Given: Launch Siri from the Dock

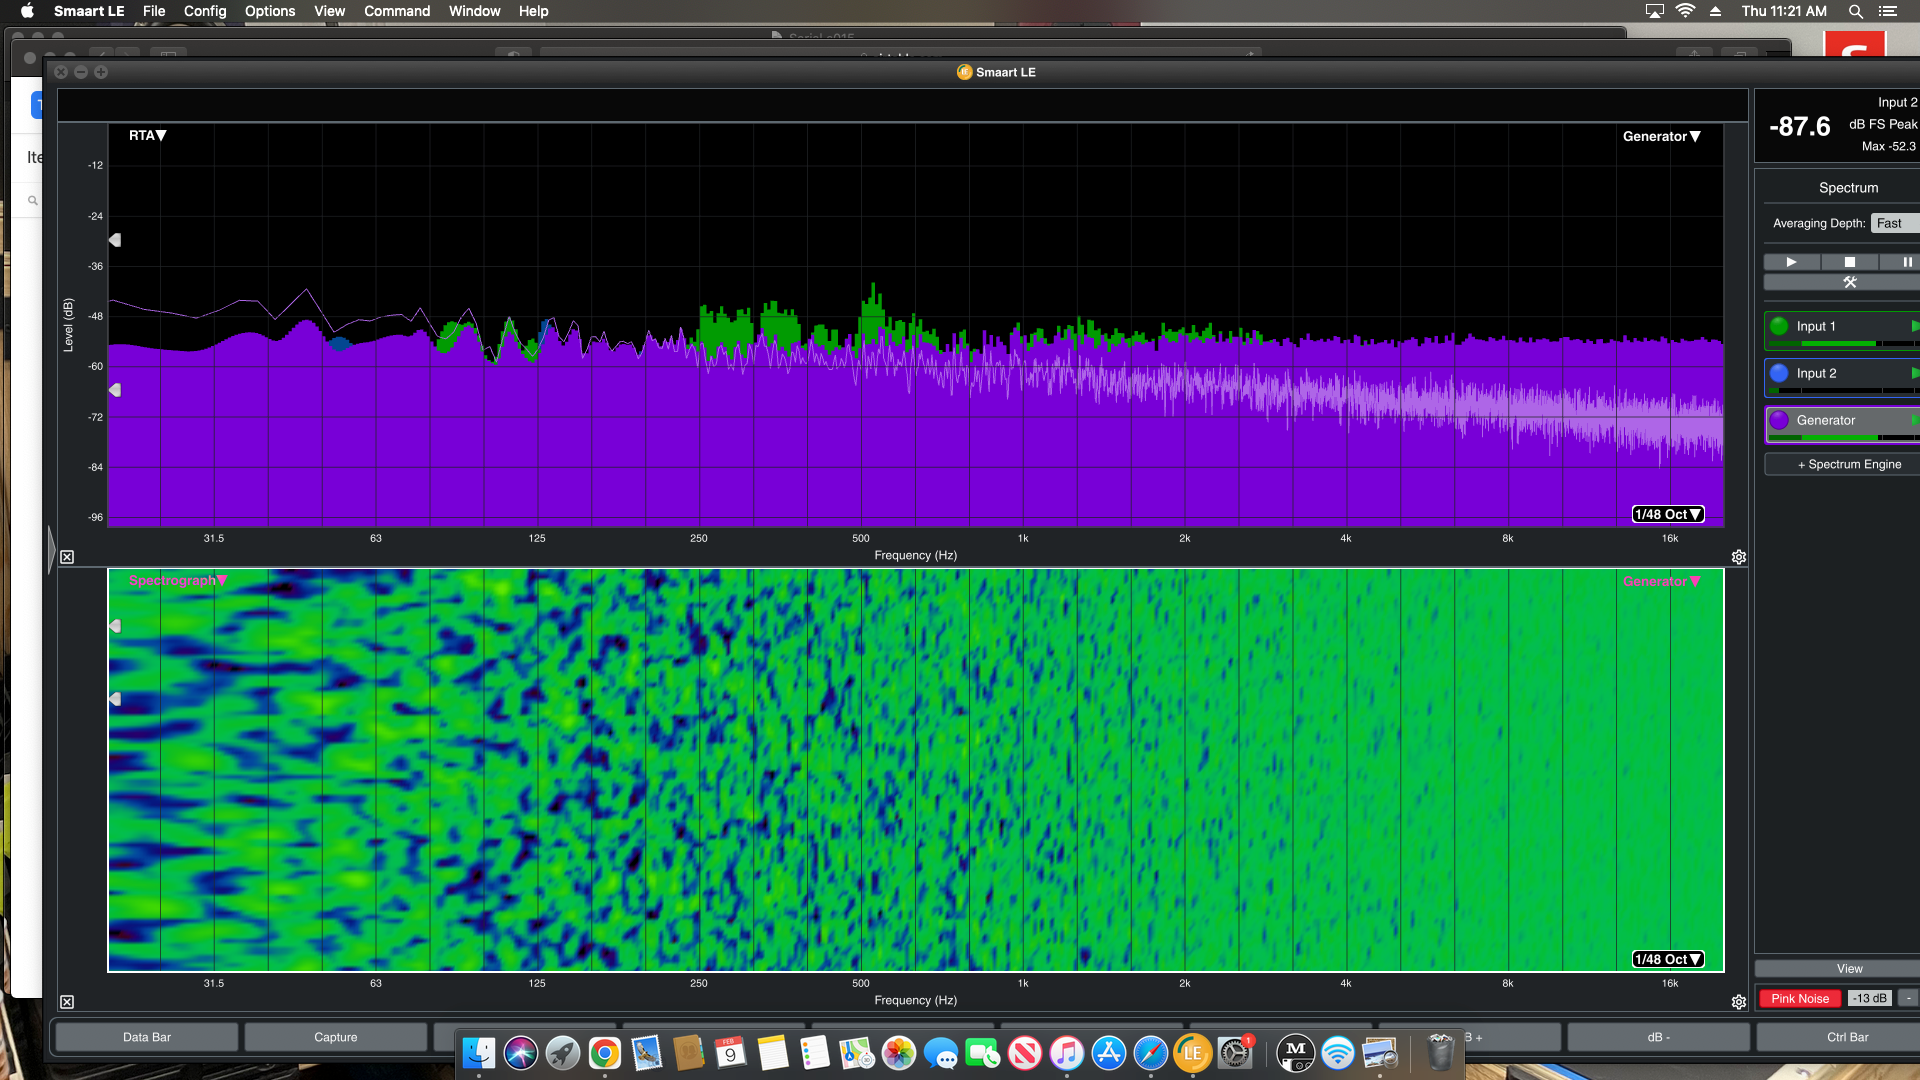Looking at the screenshot, I should pyautogui.click(x=521, y=1053).
